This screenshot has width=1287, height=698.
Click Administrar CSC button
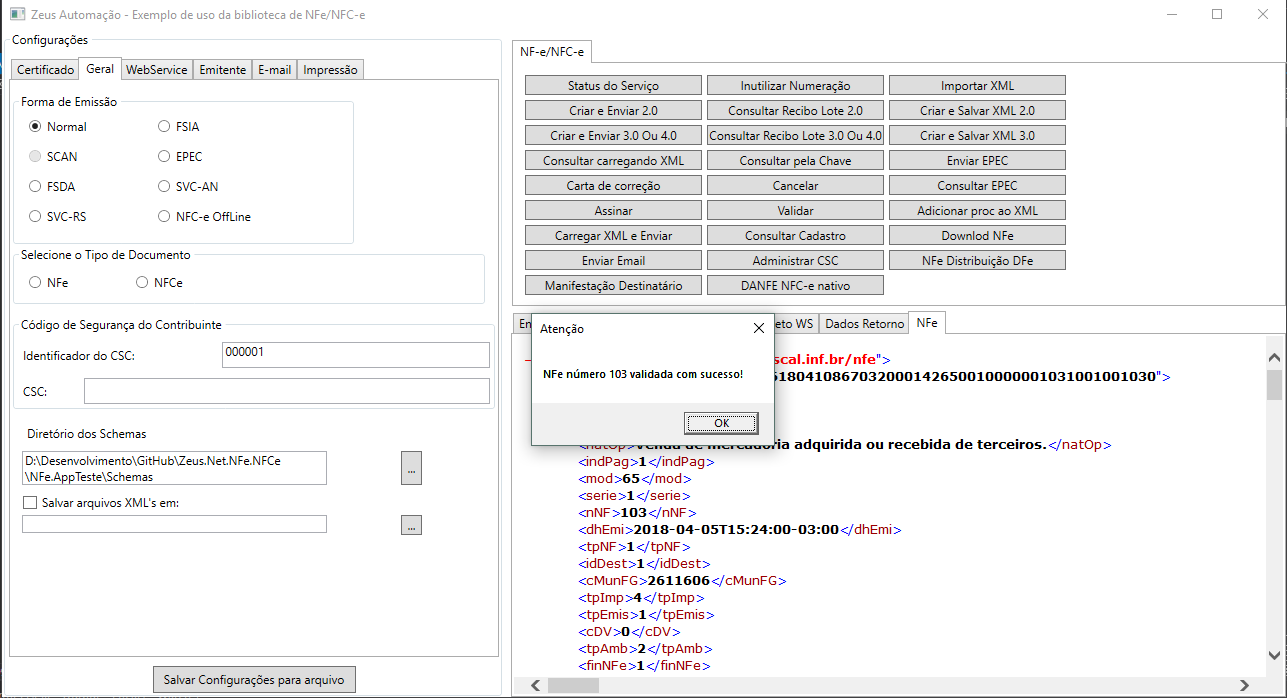pyautogui.click(x=795, y=261)
